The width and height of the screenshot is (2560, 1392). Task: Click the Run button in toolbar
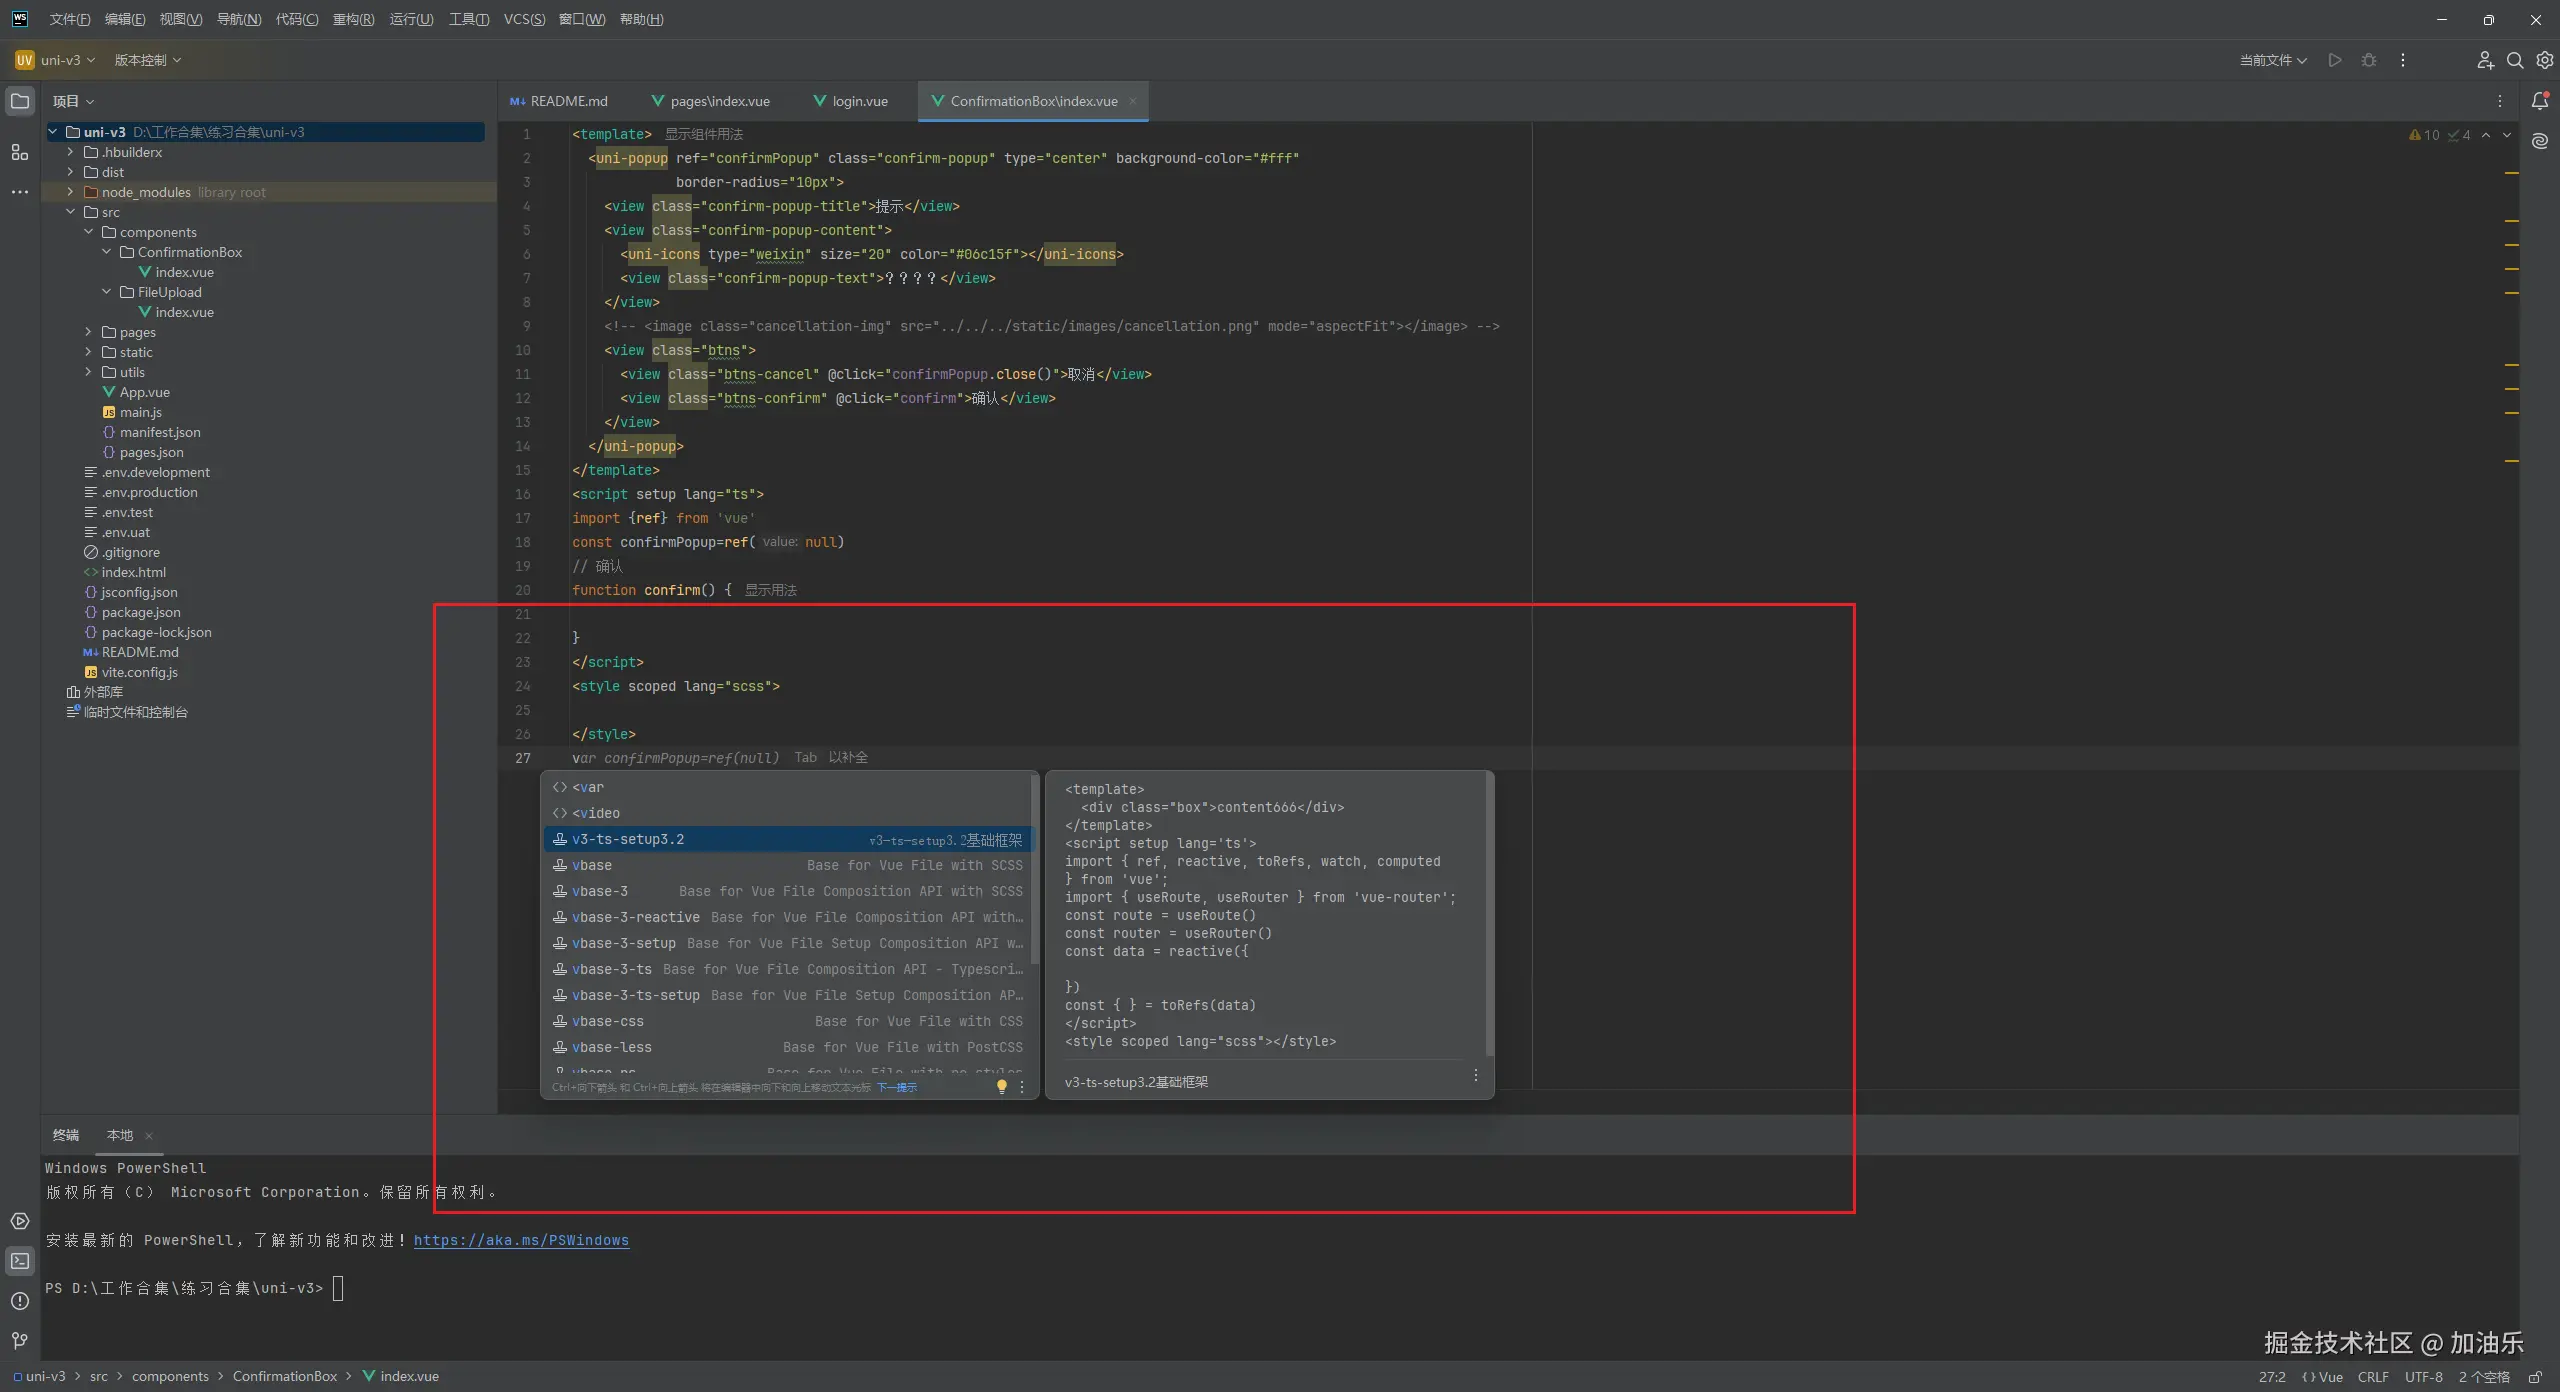pyautogui.click(x=2334, y=60)
